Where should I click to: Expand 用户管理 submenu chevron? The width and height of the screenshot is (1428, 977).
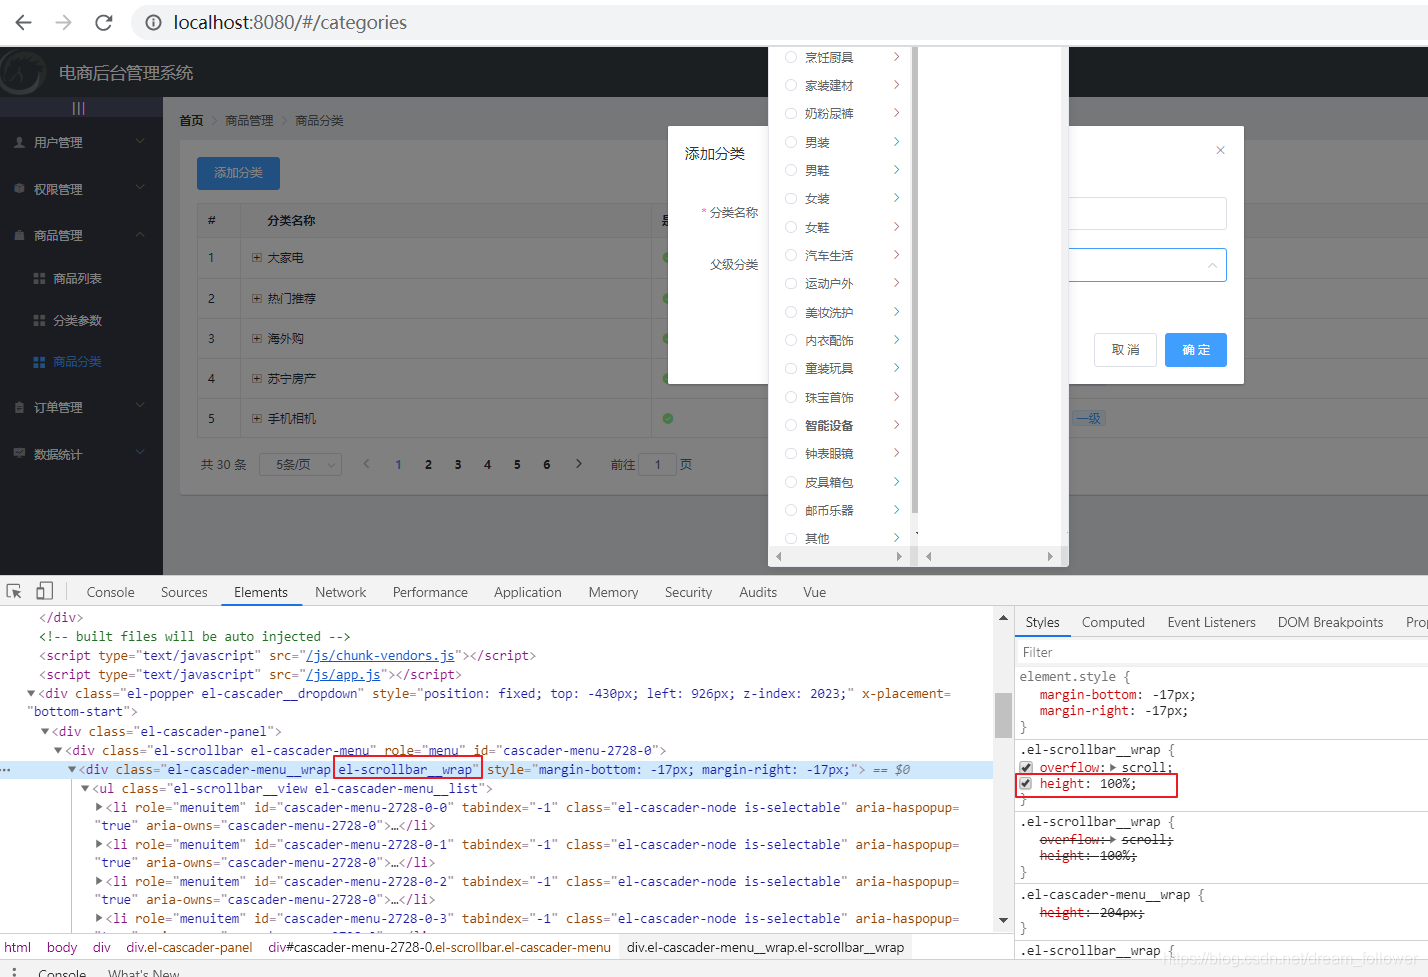pyautogui.click(x=140, y=142)
